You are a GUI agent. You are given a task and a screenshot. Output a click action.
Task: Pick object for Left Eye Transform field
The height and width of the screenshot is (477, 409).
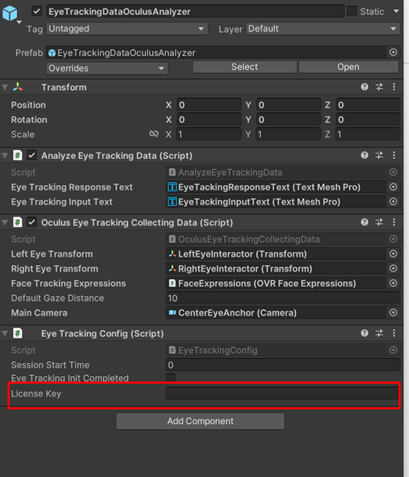(393, 254)
